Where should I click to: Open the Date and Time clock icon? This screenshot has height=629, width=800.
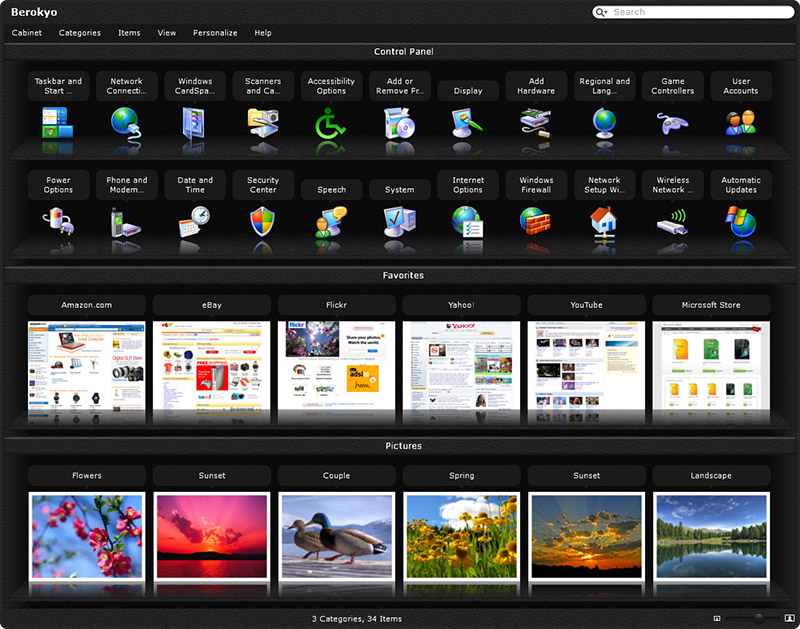tap(194, 221)
